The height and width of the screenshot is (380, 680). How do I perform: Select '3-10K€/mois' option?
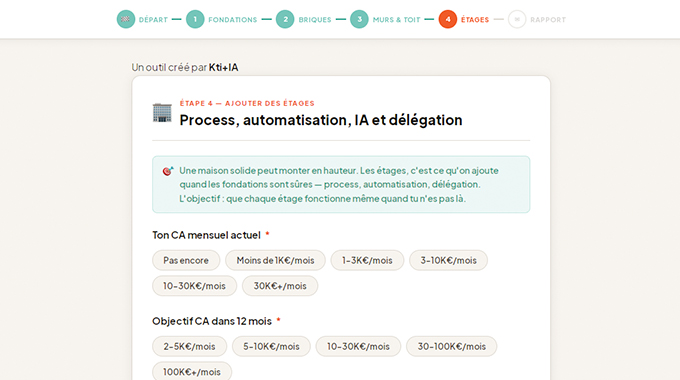(448, 260)
